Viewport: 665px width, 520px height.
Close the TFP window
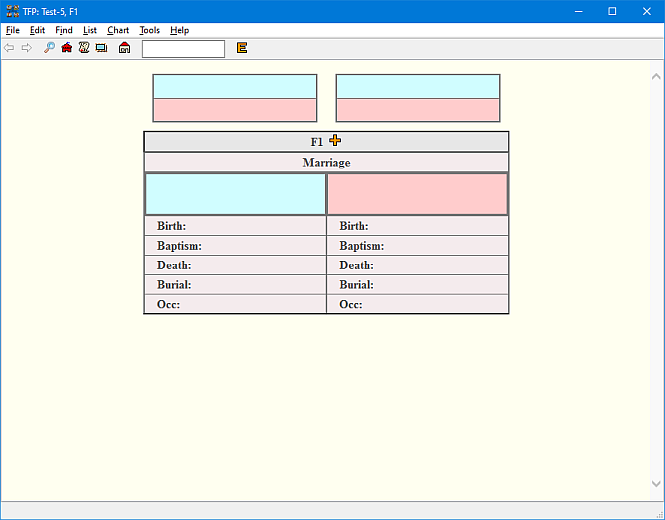pyautogui.click(x=646, y=11)
